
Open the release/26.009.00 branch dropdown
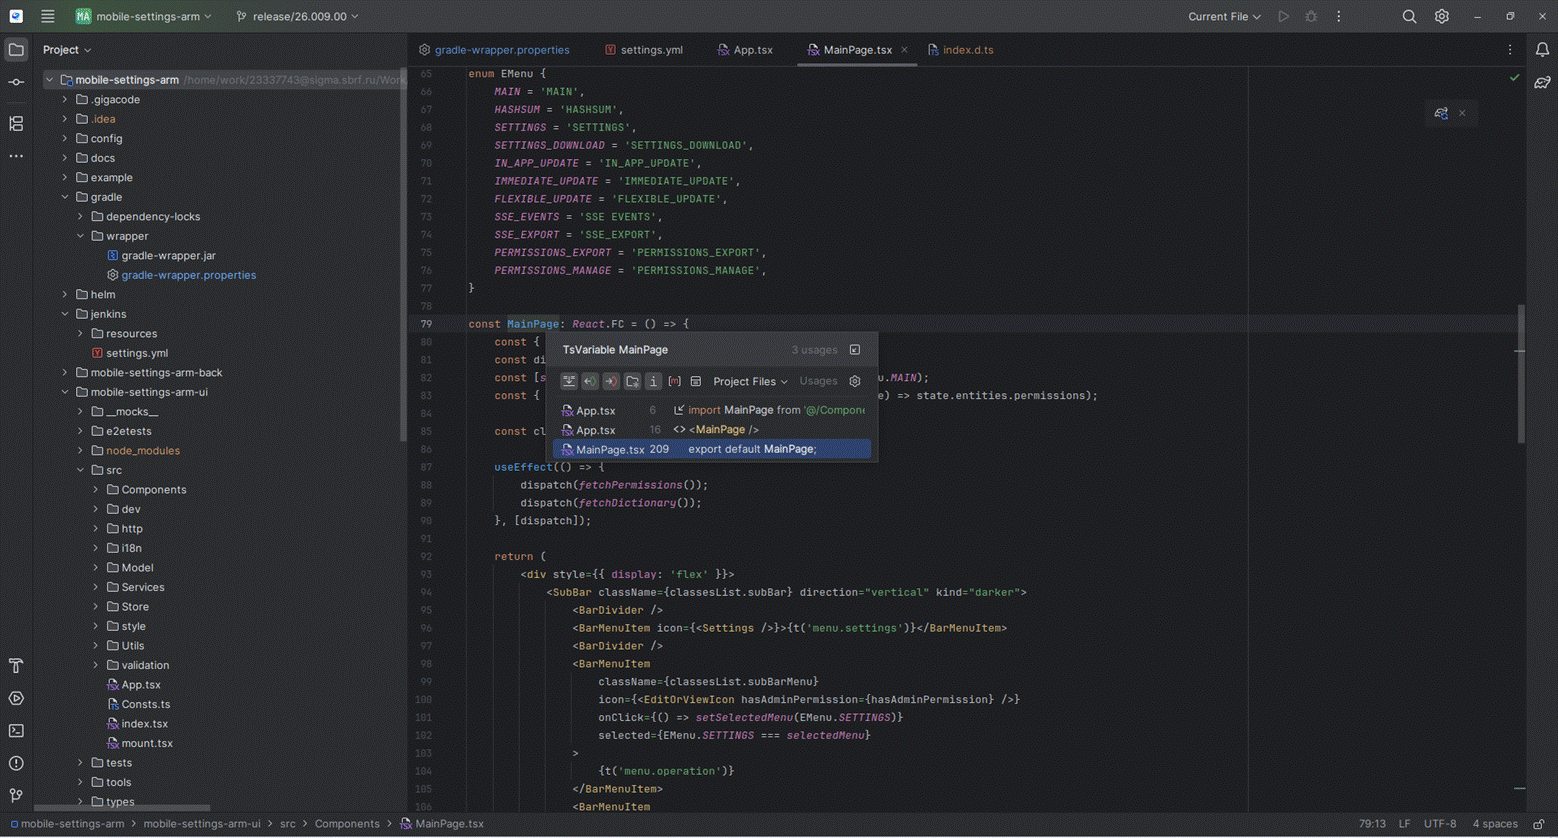[297, 16]
